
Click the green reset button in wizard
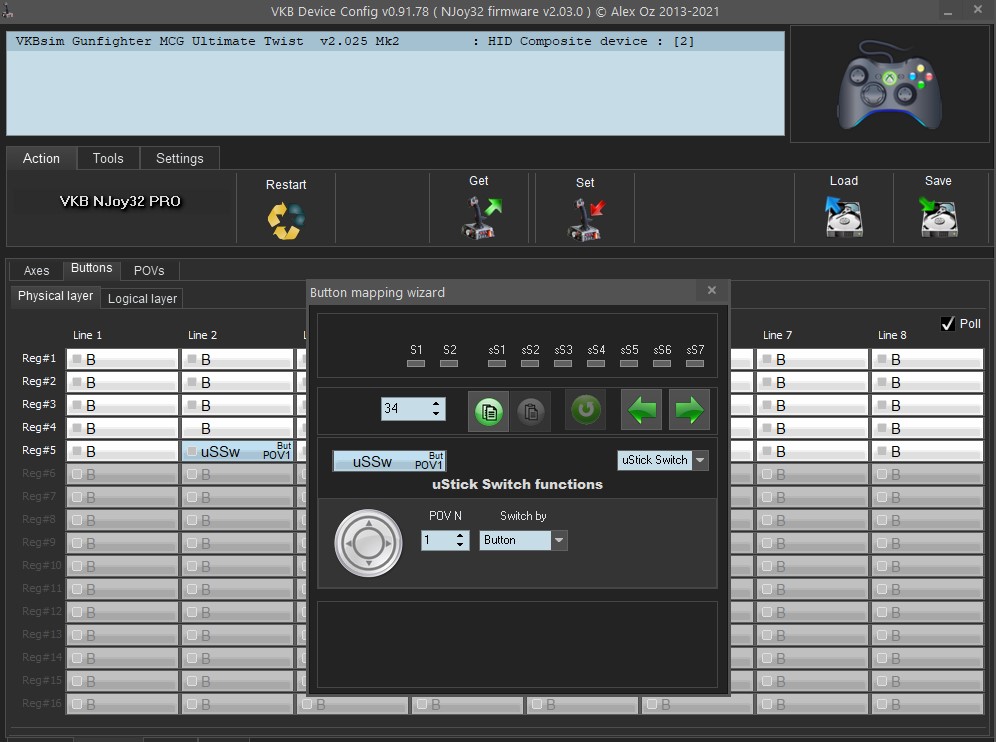pyautogui.click(x=586, y=410)
